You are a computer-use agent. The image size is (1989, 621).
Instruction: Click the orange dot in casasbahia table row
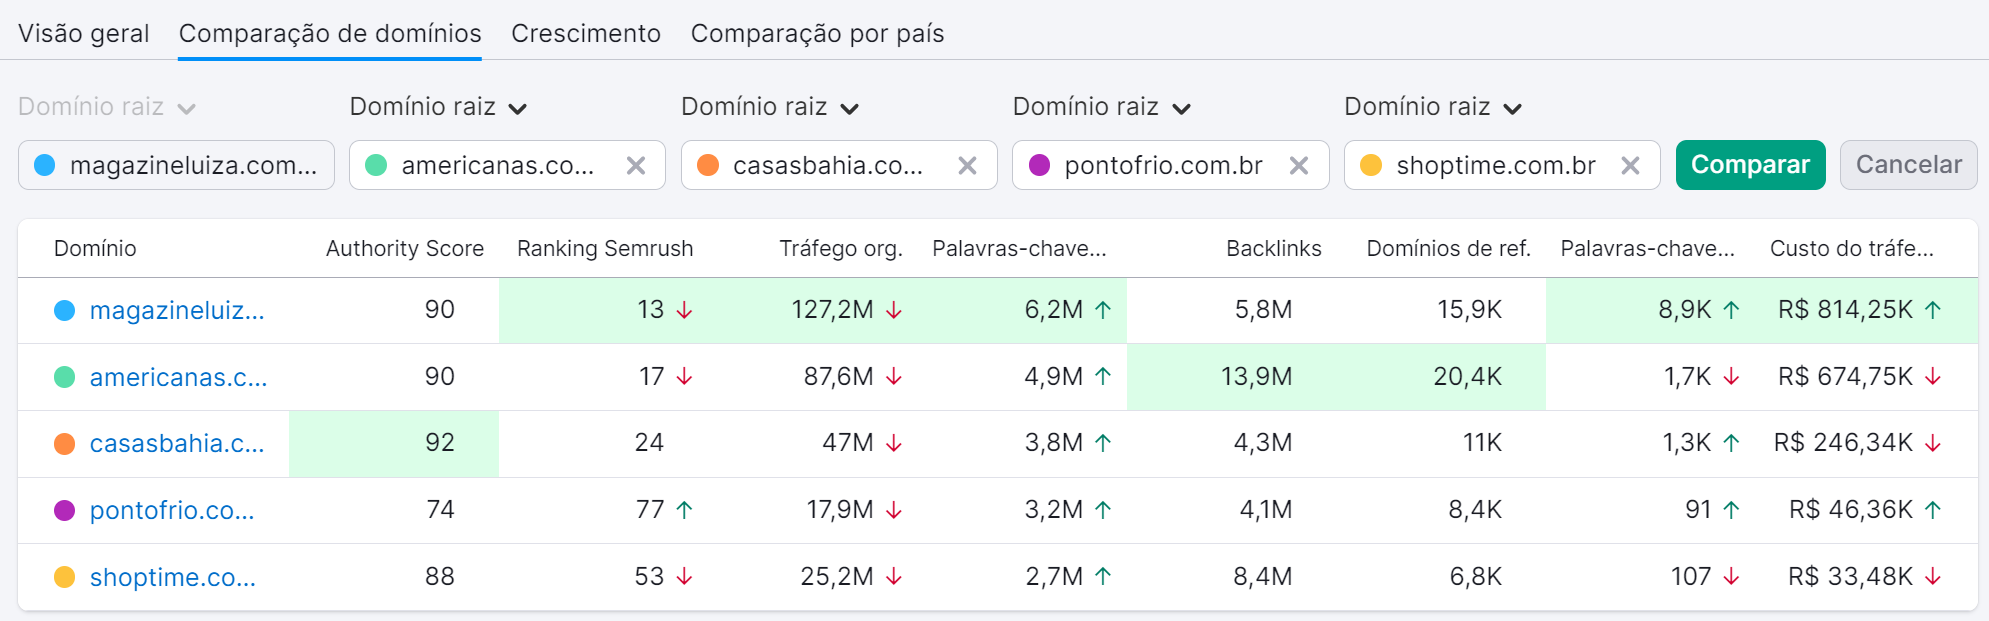65,444
